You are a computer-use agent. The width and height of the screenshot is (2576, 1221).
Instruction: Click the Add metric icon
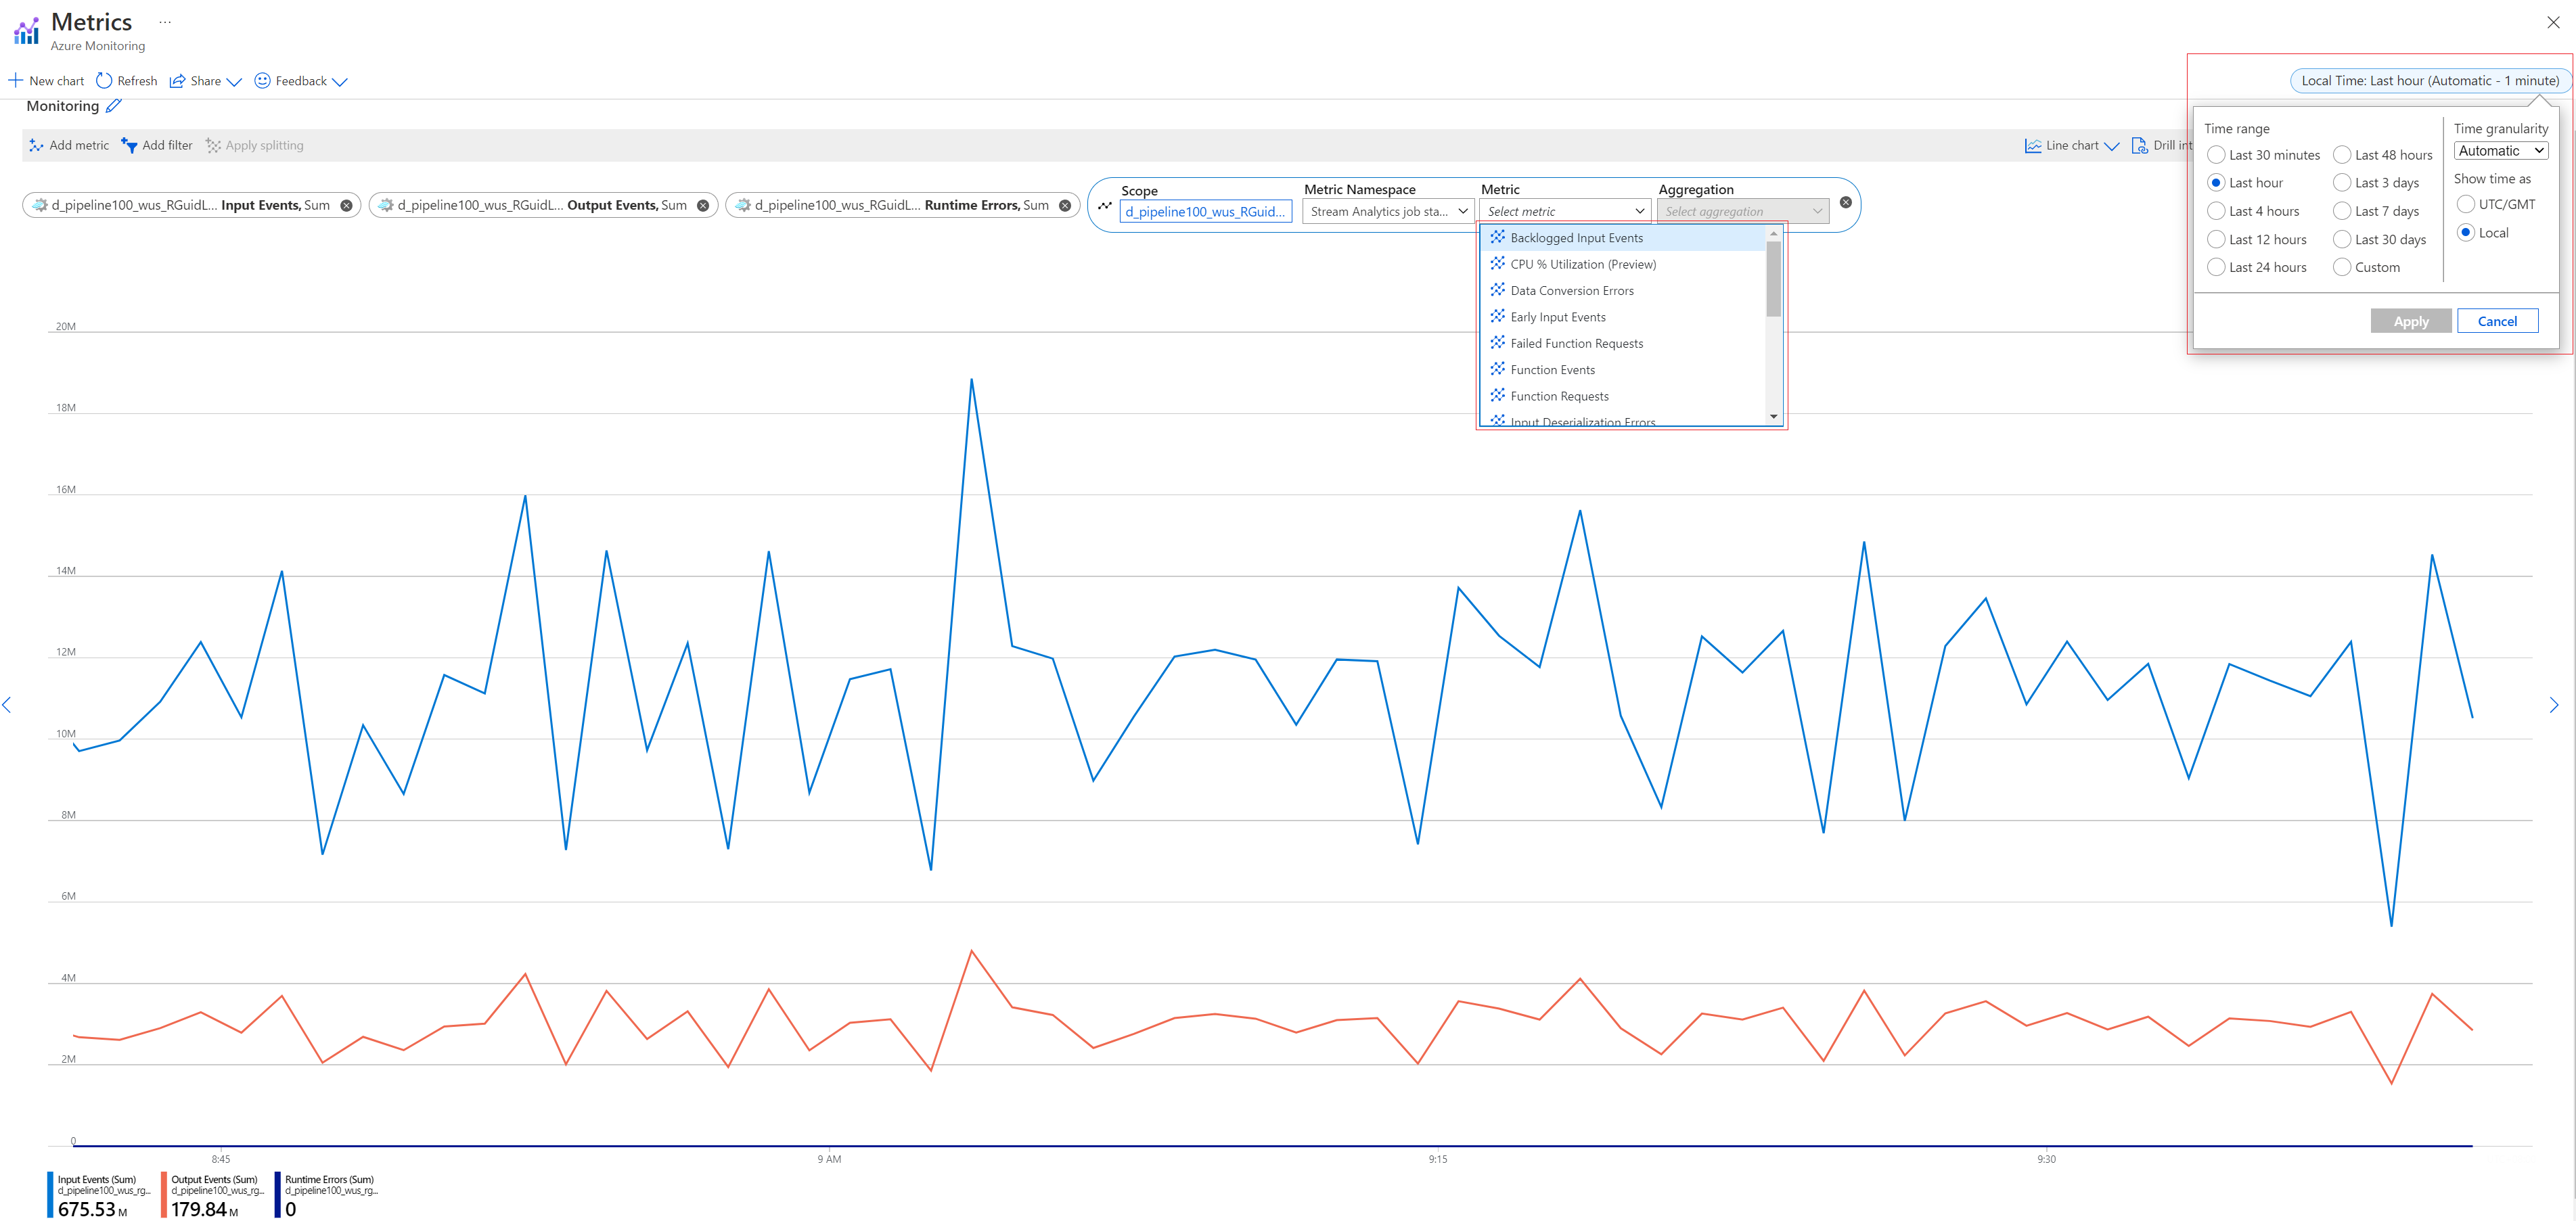pyautogui.click(x=36, y=145)
